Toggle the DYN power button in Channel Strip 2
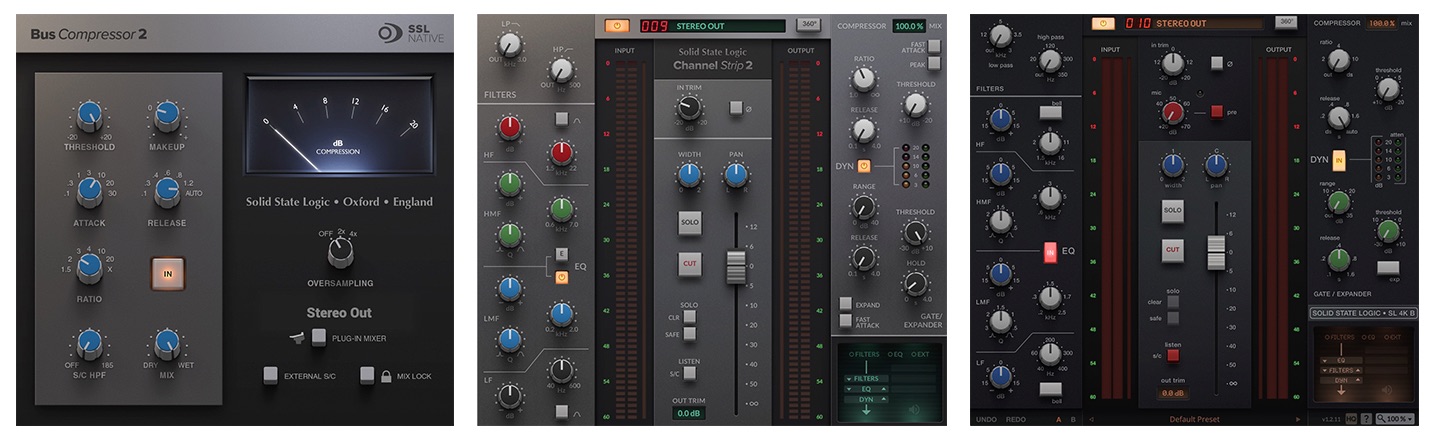The image size is (1438, 438). point(863,166)
